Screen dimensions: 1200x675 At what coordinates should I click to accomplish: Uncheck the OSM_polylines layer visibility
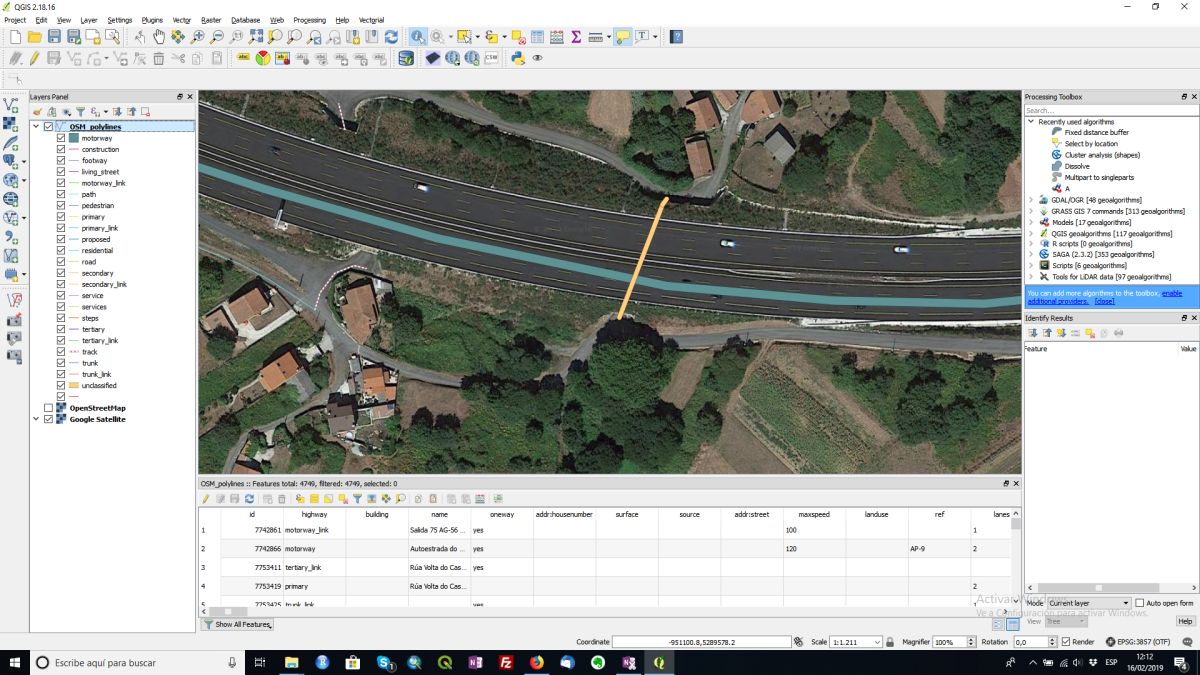pyautogui.click(x=48, y=127)
